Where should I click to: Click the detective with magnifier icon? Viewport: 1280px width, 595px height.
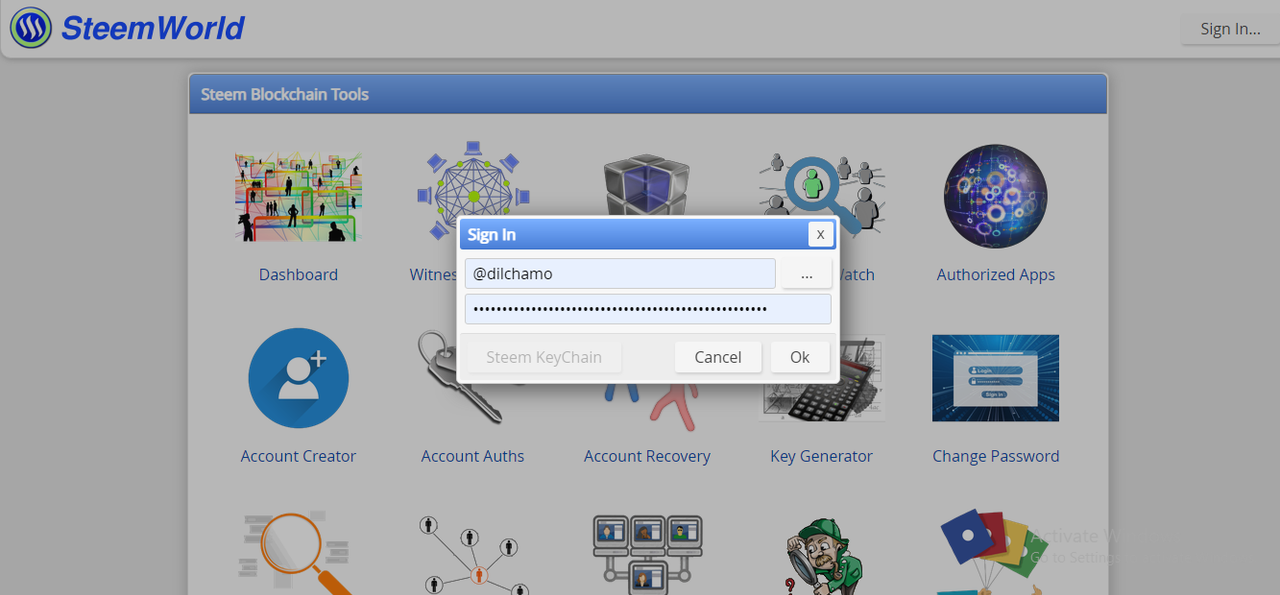(x=822, y=556)
